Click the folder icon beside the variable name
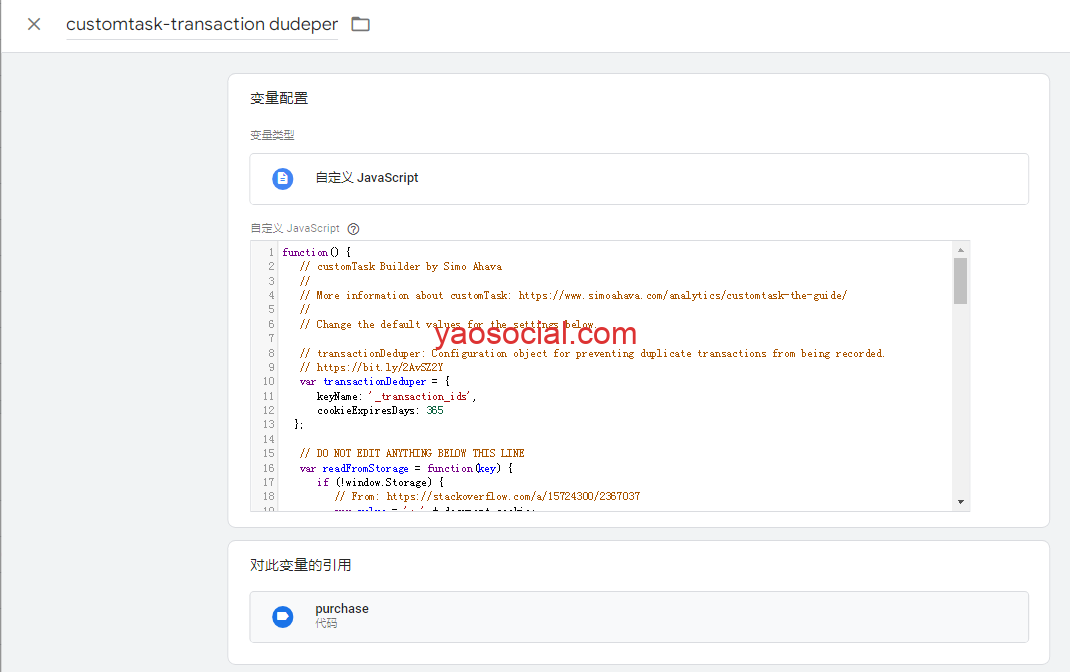The height and width of the screenshot is (672, 1070). [x=361, y=24]
